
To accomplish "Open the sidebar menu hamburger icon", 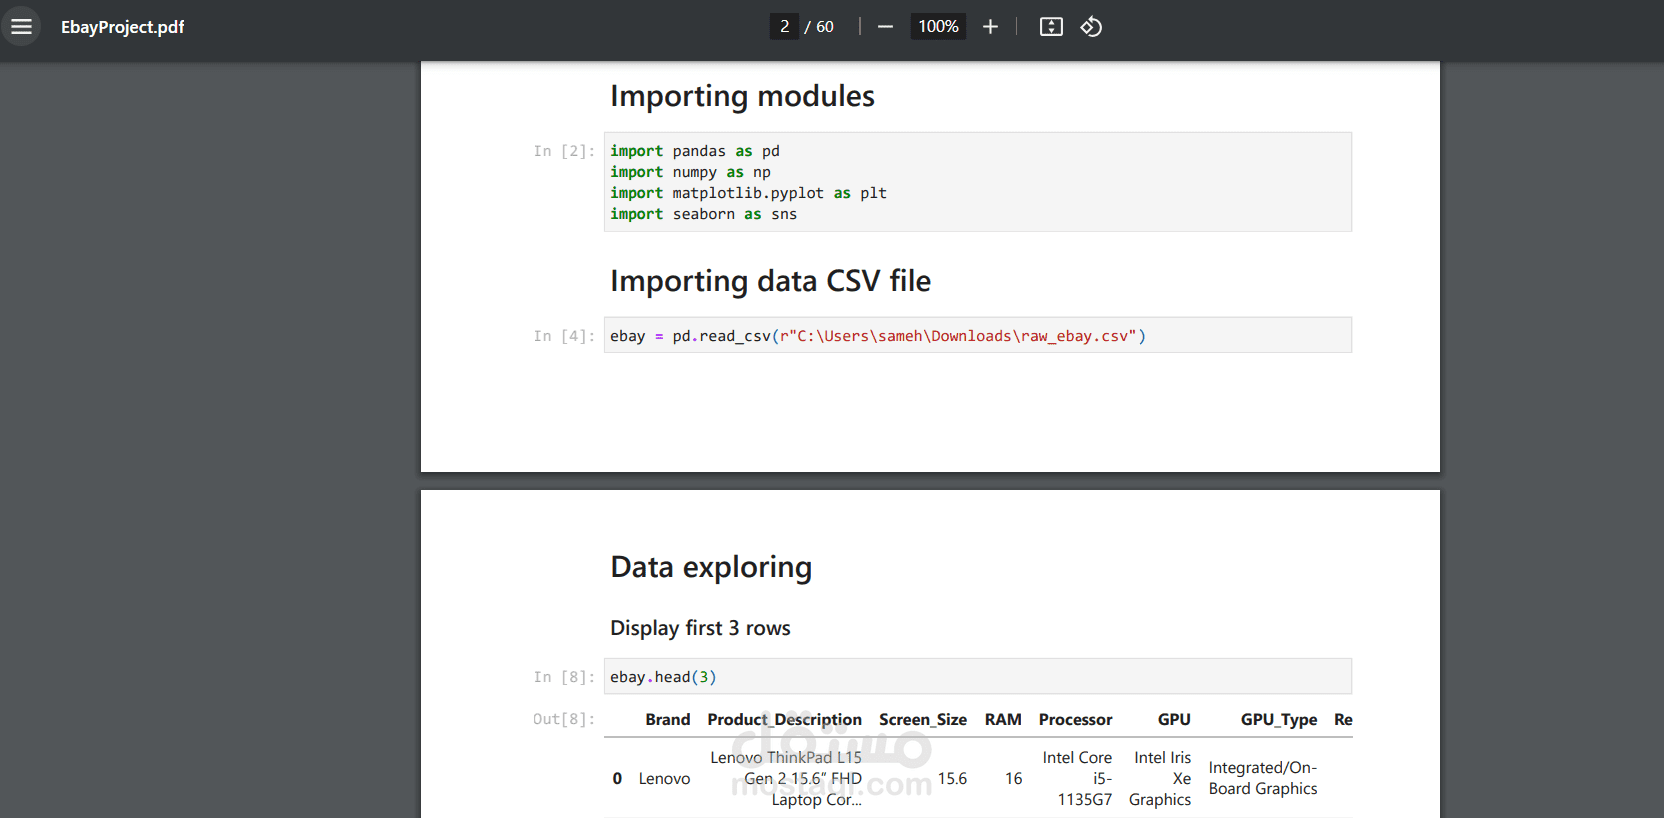I will (21, 27).
